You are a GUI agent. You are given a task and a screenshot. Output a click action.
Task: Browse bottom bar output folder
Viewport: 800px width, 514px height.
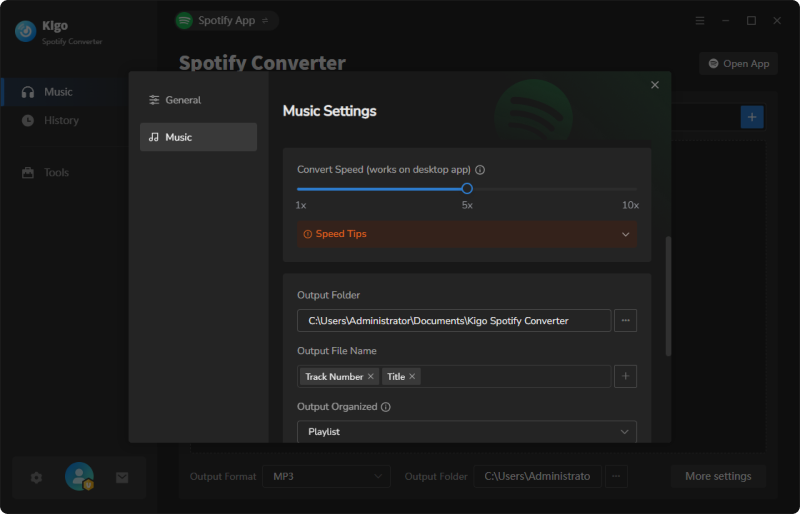(x=616, y=476)
